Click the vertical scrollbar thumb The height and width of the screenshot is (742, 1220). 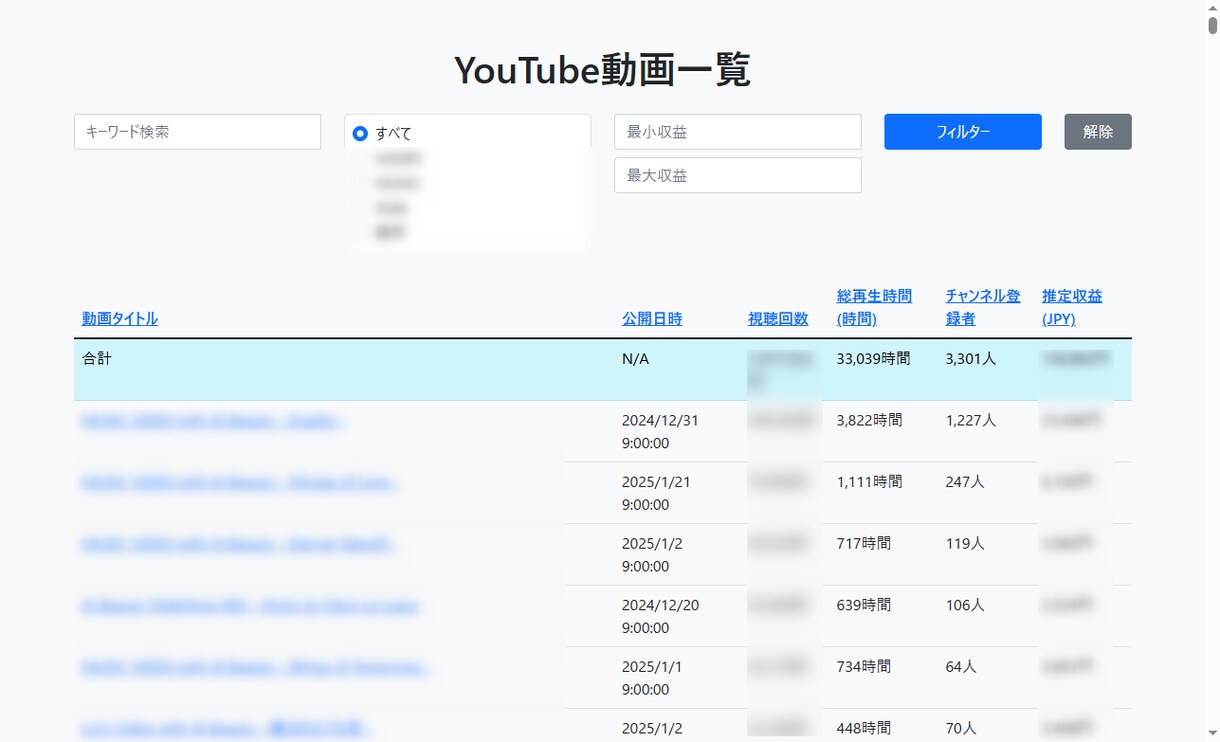pos(1212,25)
